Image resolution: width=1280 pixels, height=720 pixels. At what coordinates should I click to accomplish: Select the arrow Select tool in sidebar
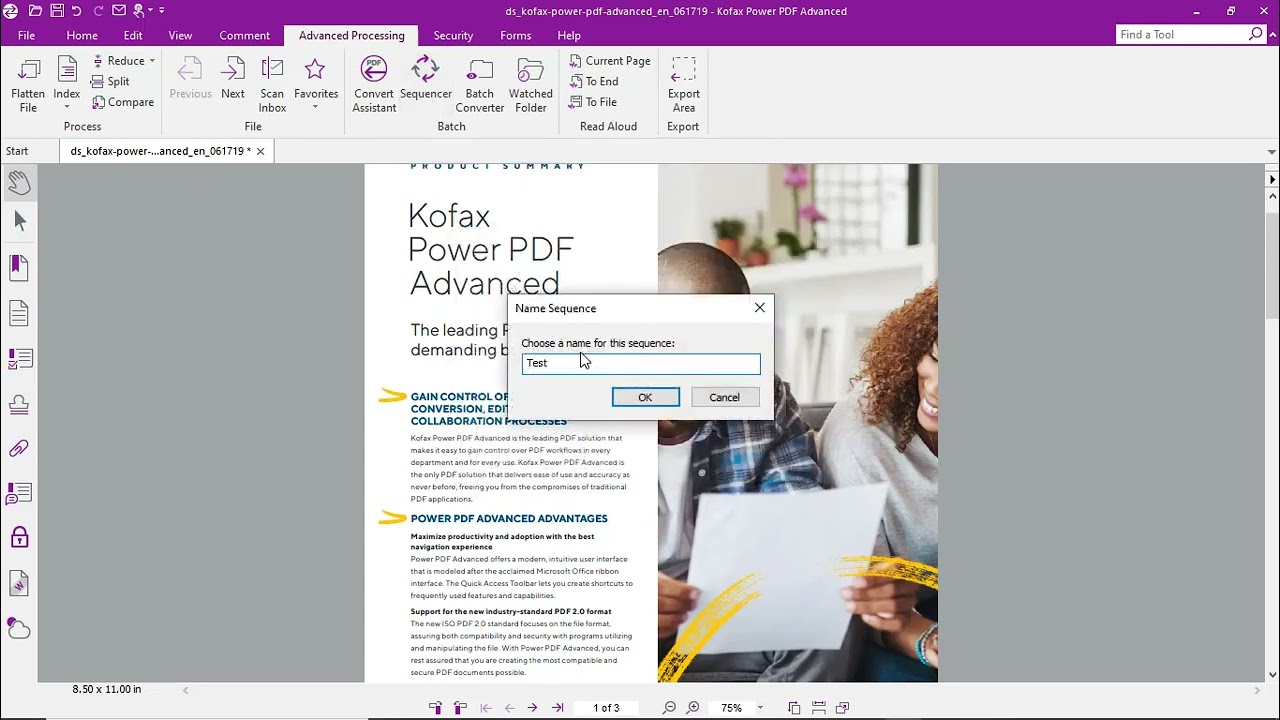click(x=19, y=222)
